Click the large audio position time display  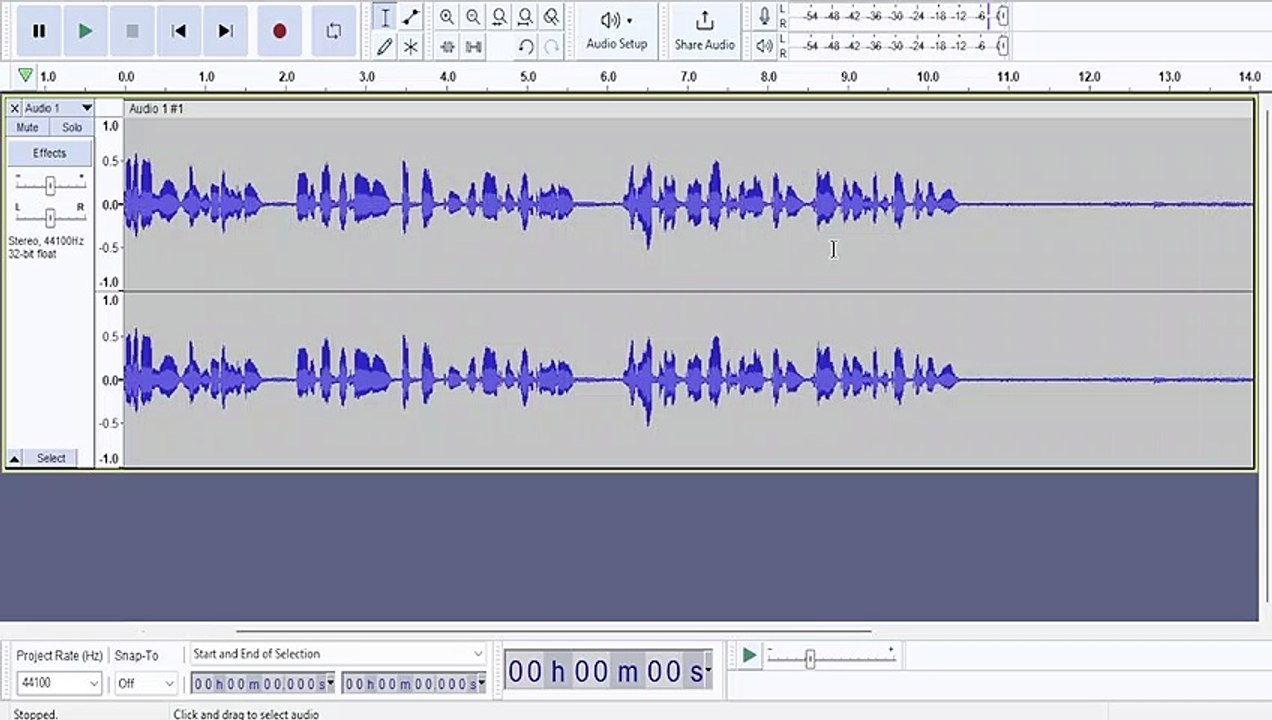tap(604, 672)
